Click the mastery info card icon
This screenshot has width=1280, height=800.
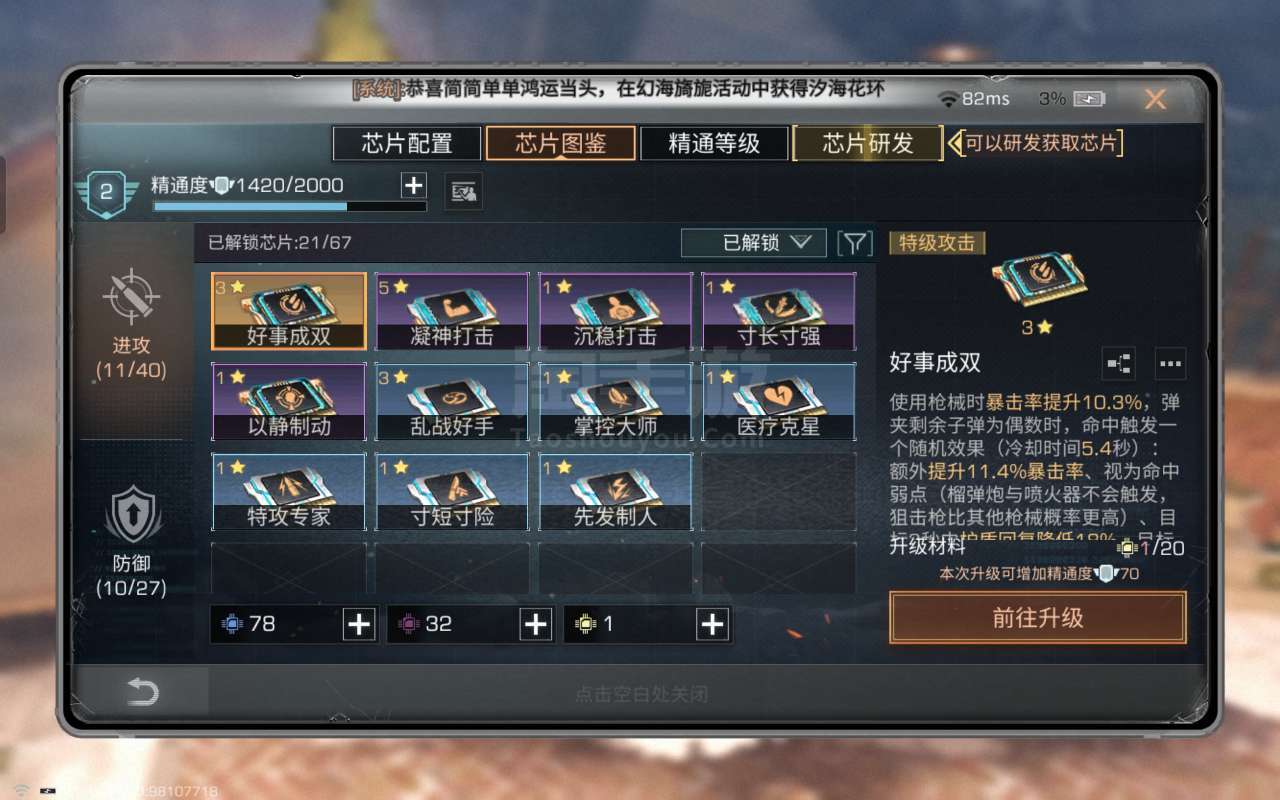pyautogui.click(x=463, y=191)
